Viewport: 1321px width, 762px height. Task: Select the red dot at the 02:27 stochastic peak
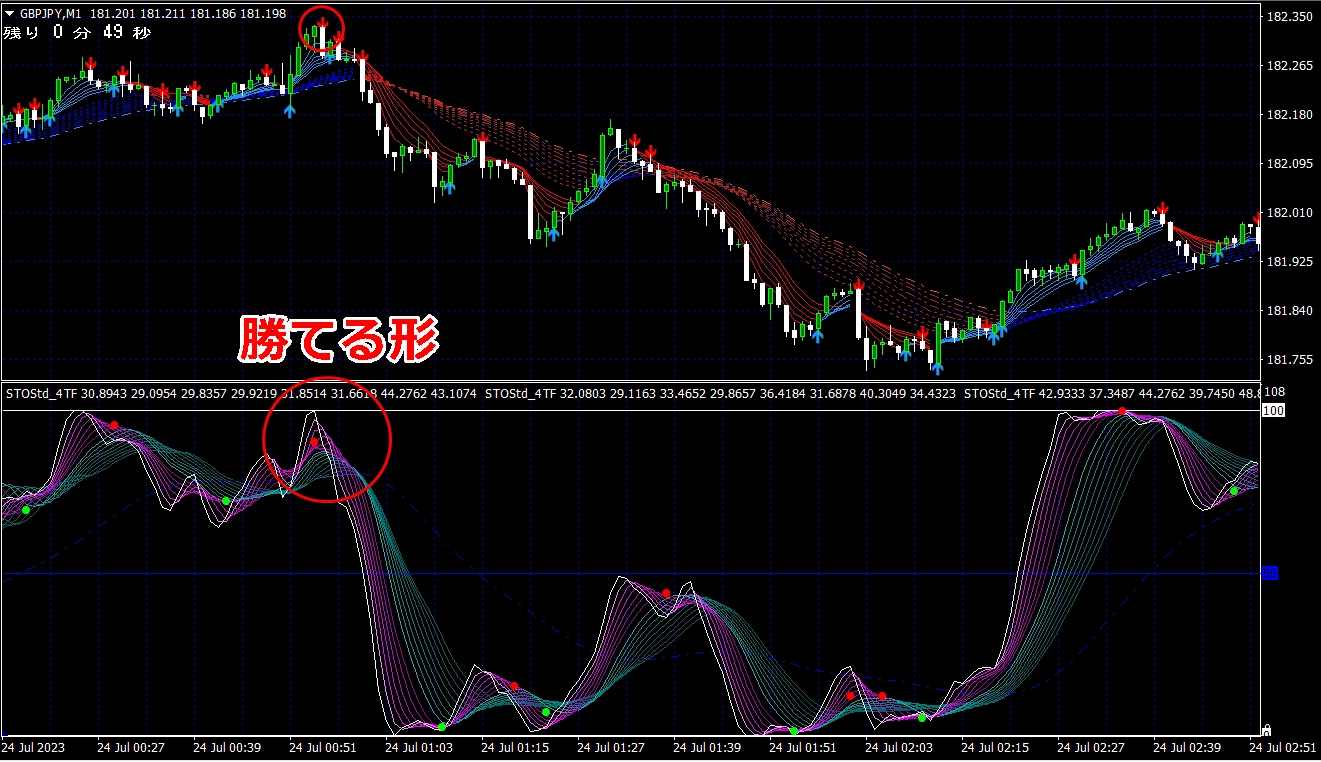coord(1122,411)
